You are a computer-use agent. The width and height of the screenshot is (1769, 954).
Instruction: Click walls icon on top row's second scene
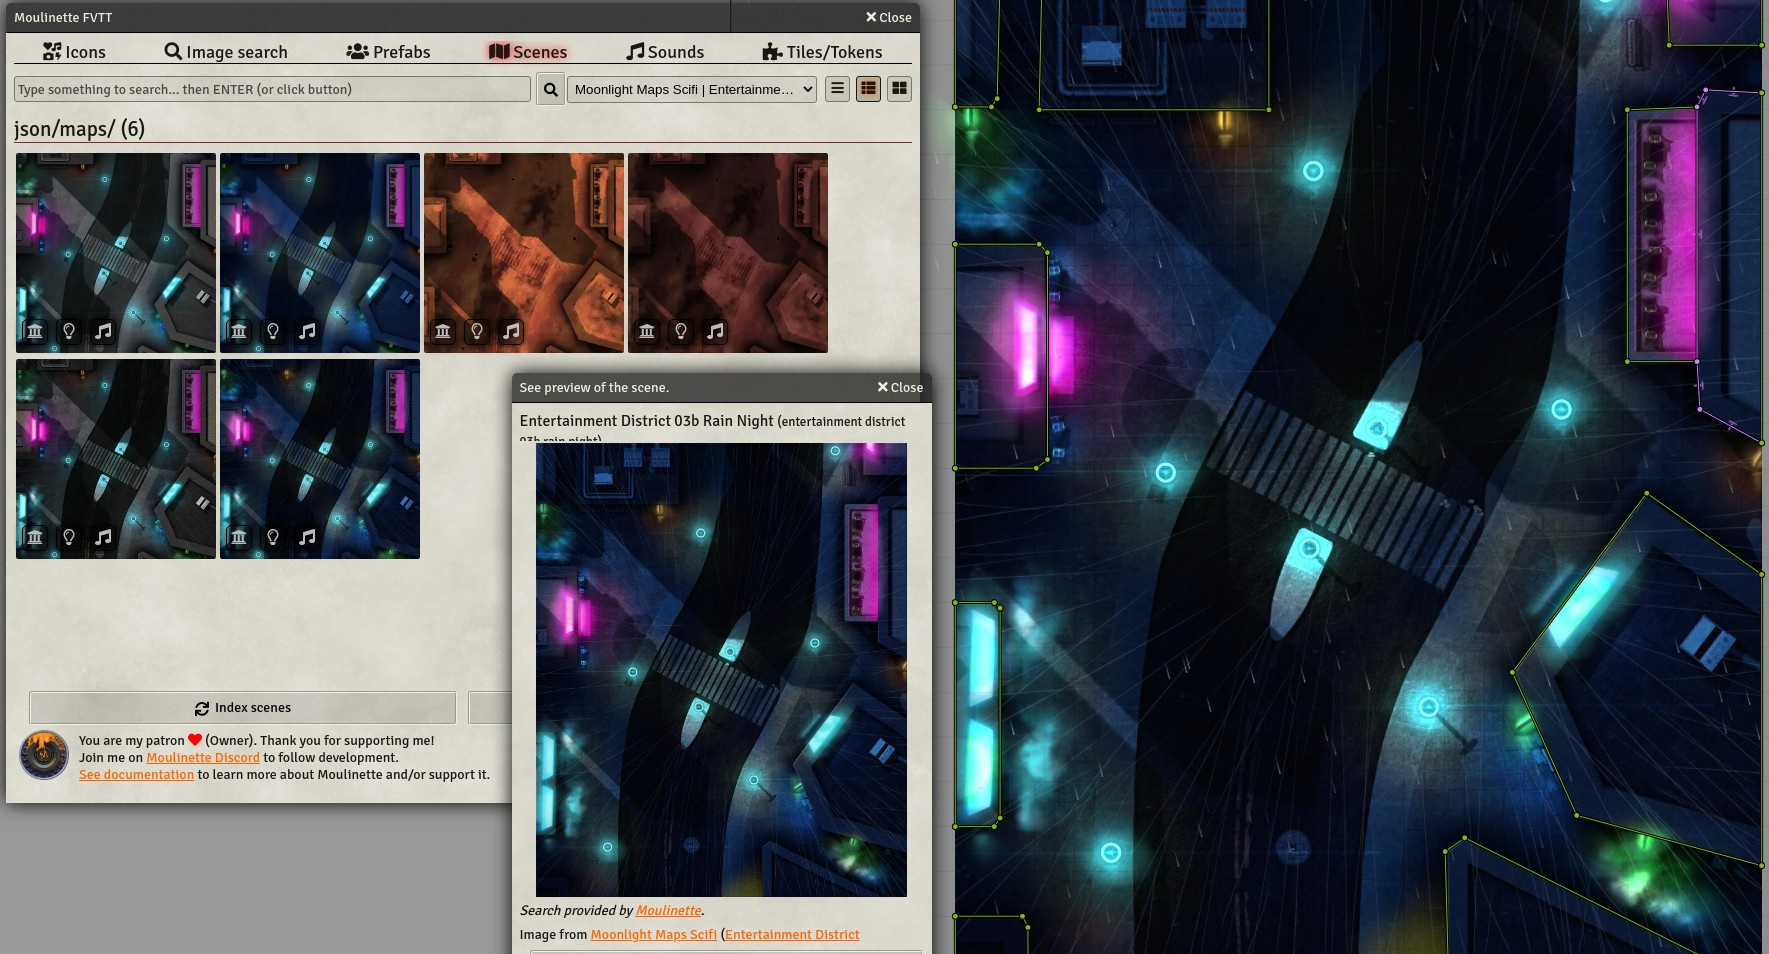239,331
